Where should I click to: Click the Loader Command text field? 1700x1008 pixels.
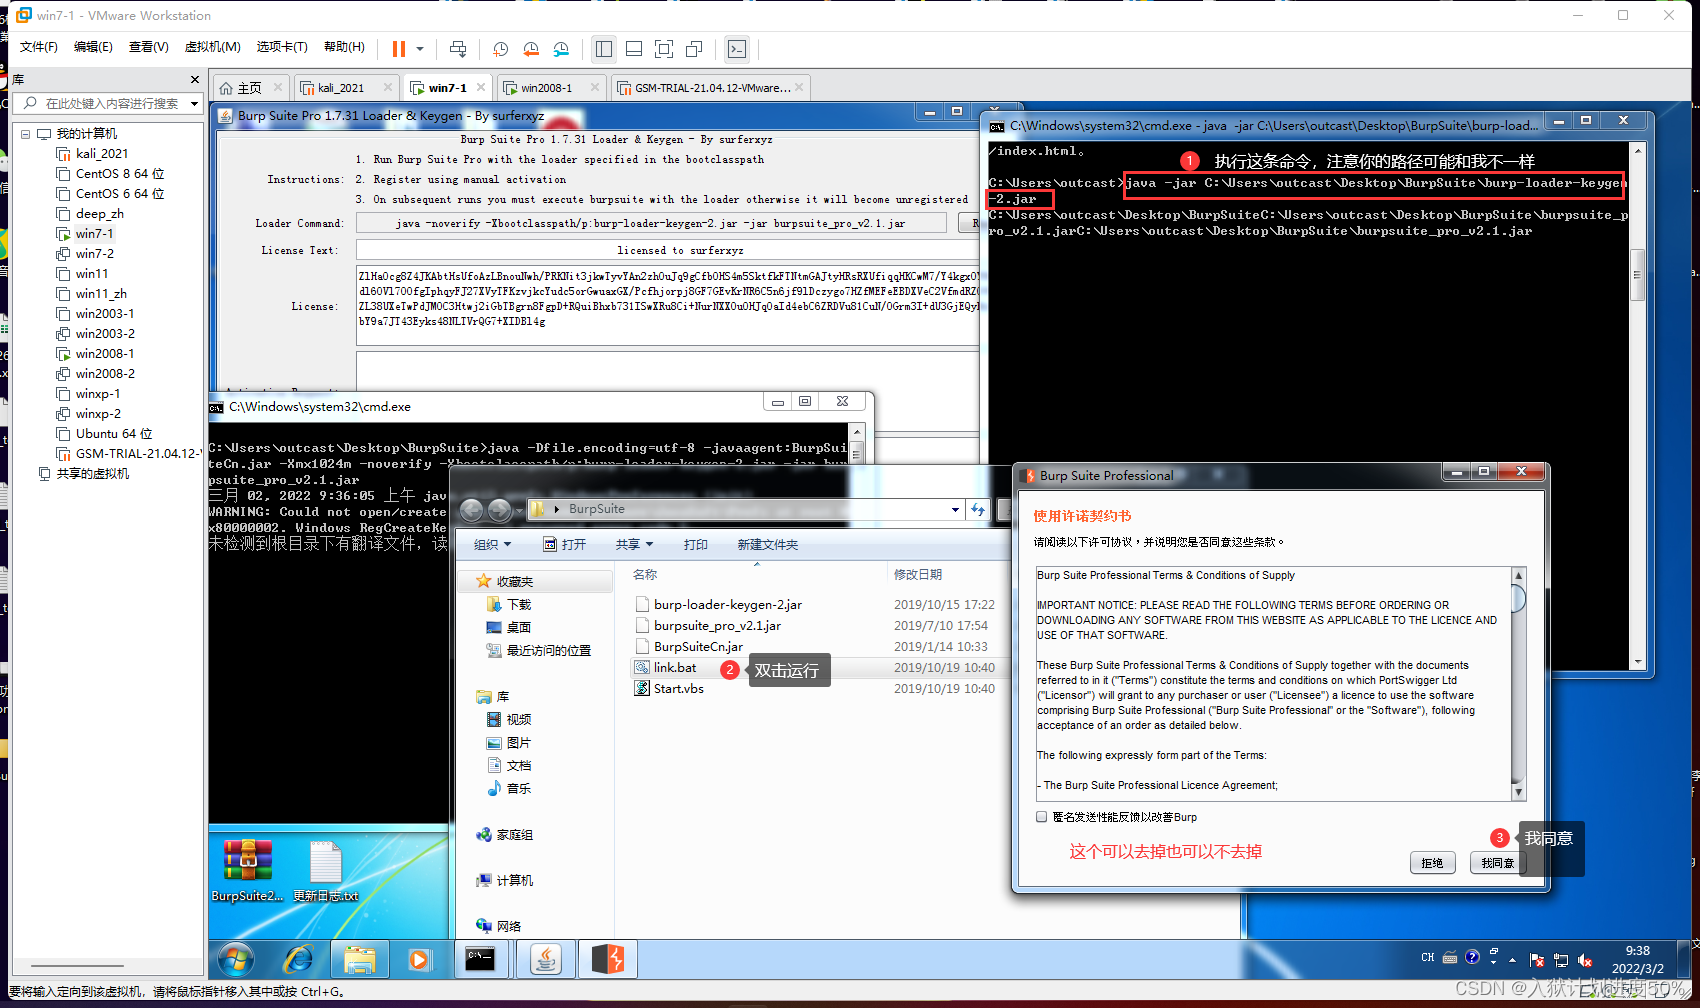[651, 223]
